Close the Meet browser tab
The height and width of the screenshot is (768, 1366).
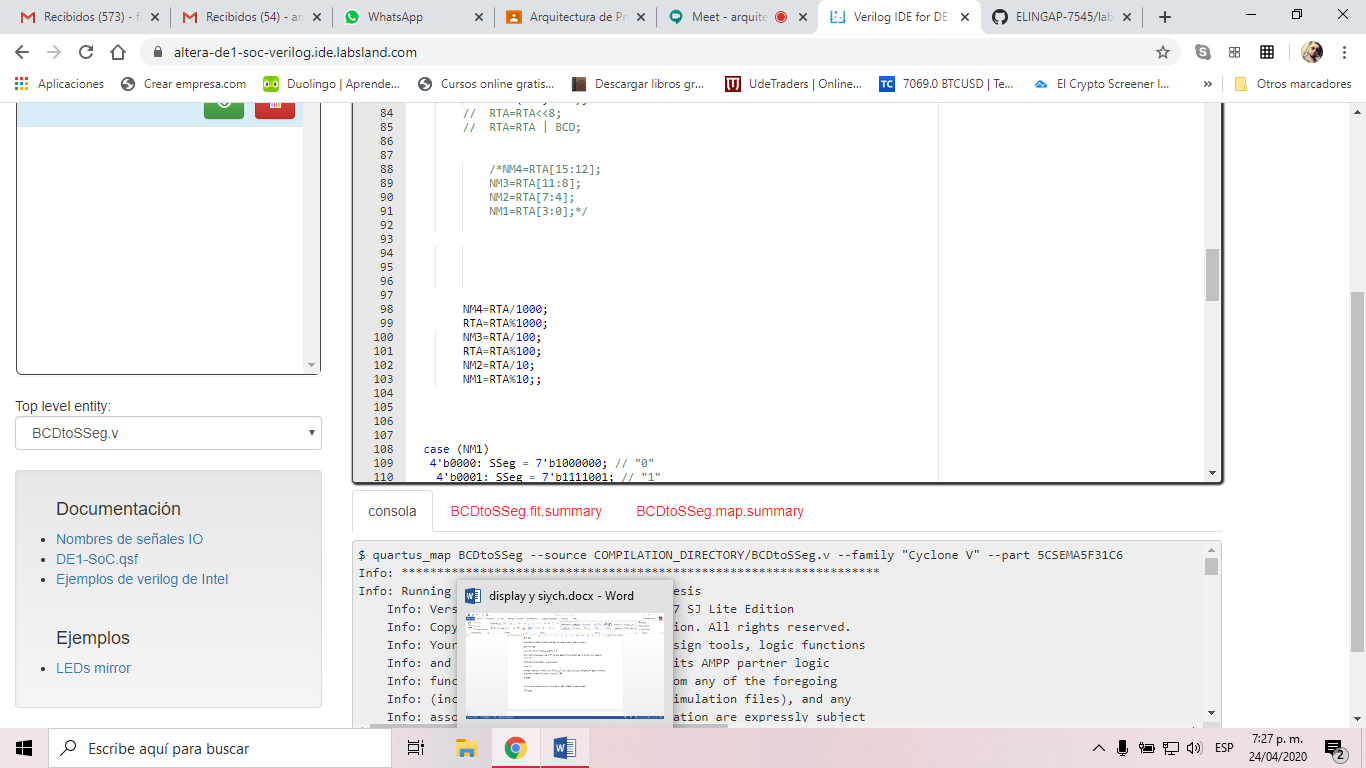coord(803,17)
